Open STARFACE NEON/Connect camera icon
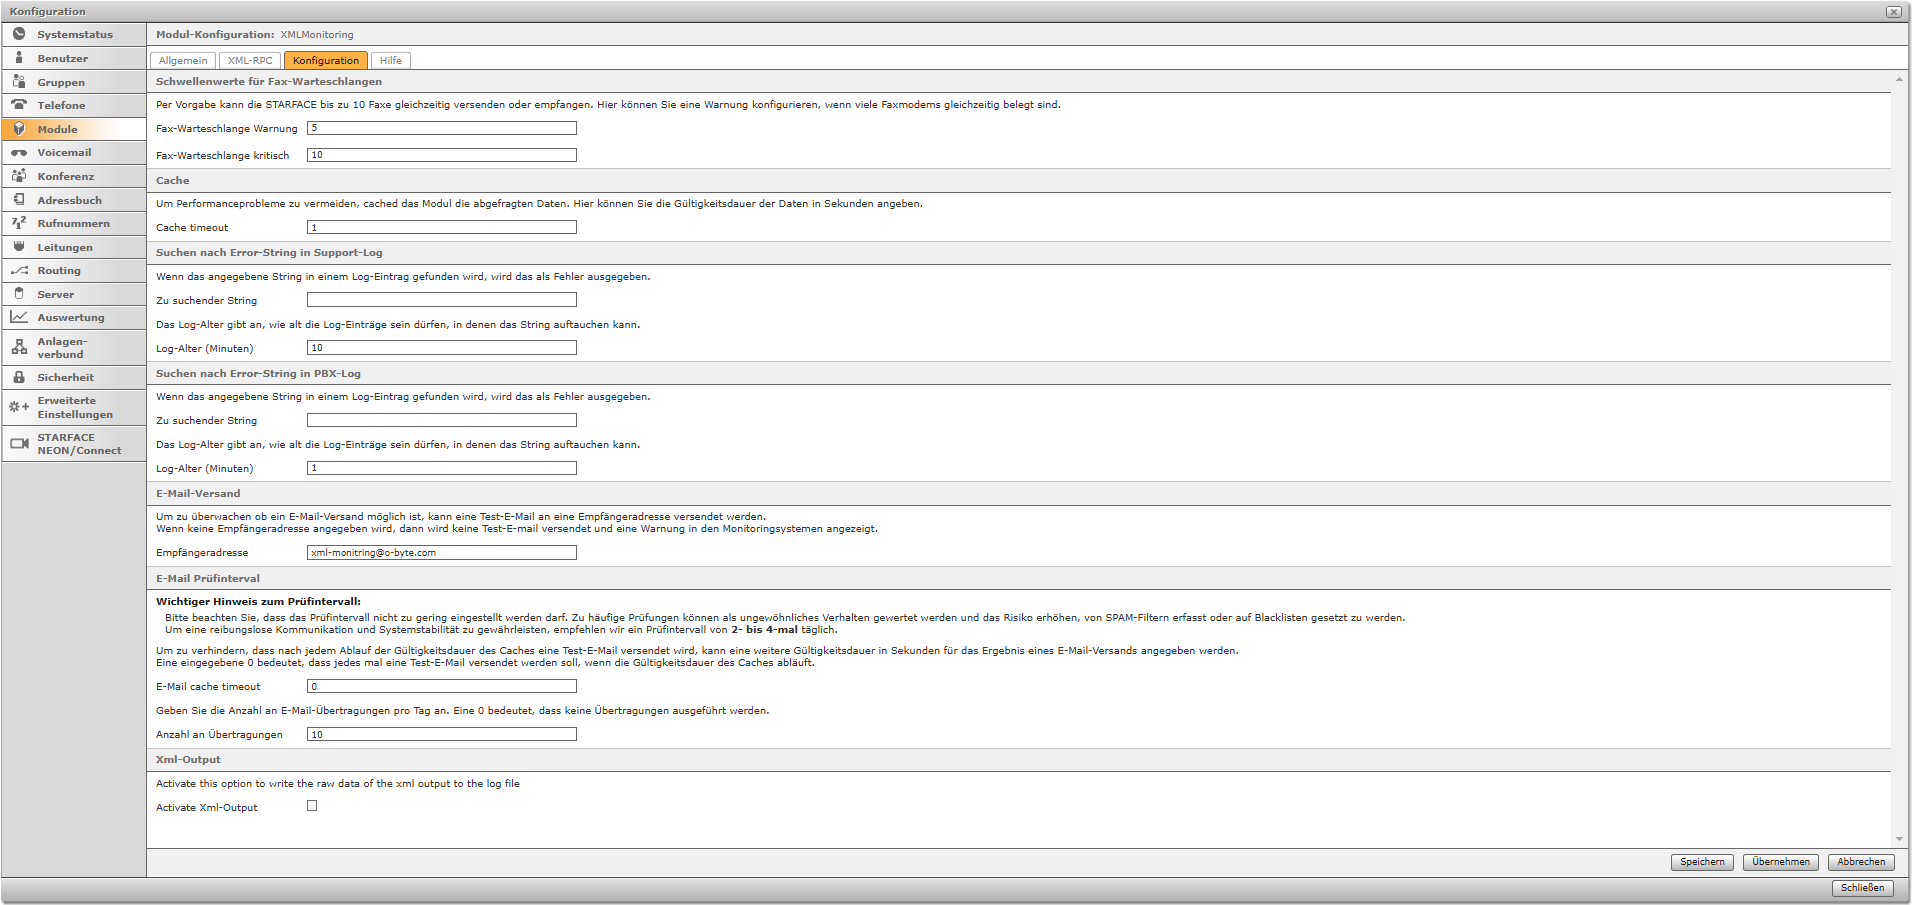This screenshot has width=1913, height=905. (19, 444)
